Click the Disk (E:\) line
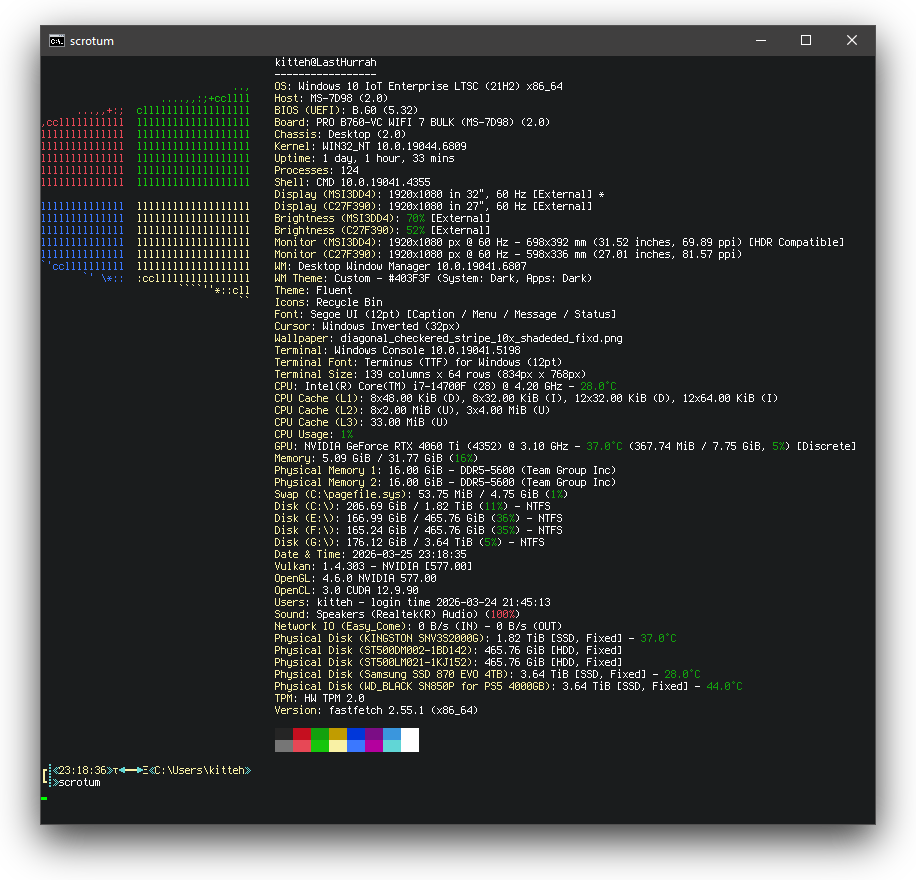This screenshot has width=916, height=880. (418, 517)
